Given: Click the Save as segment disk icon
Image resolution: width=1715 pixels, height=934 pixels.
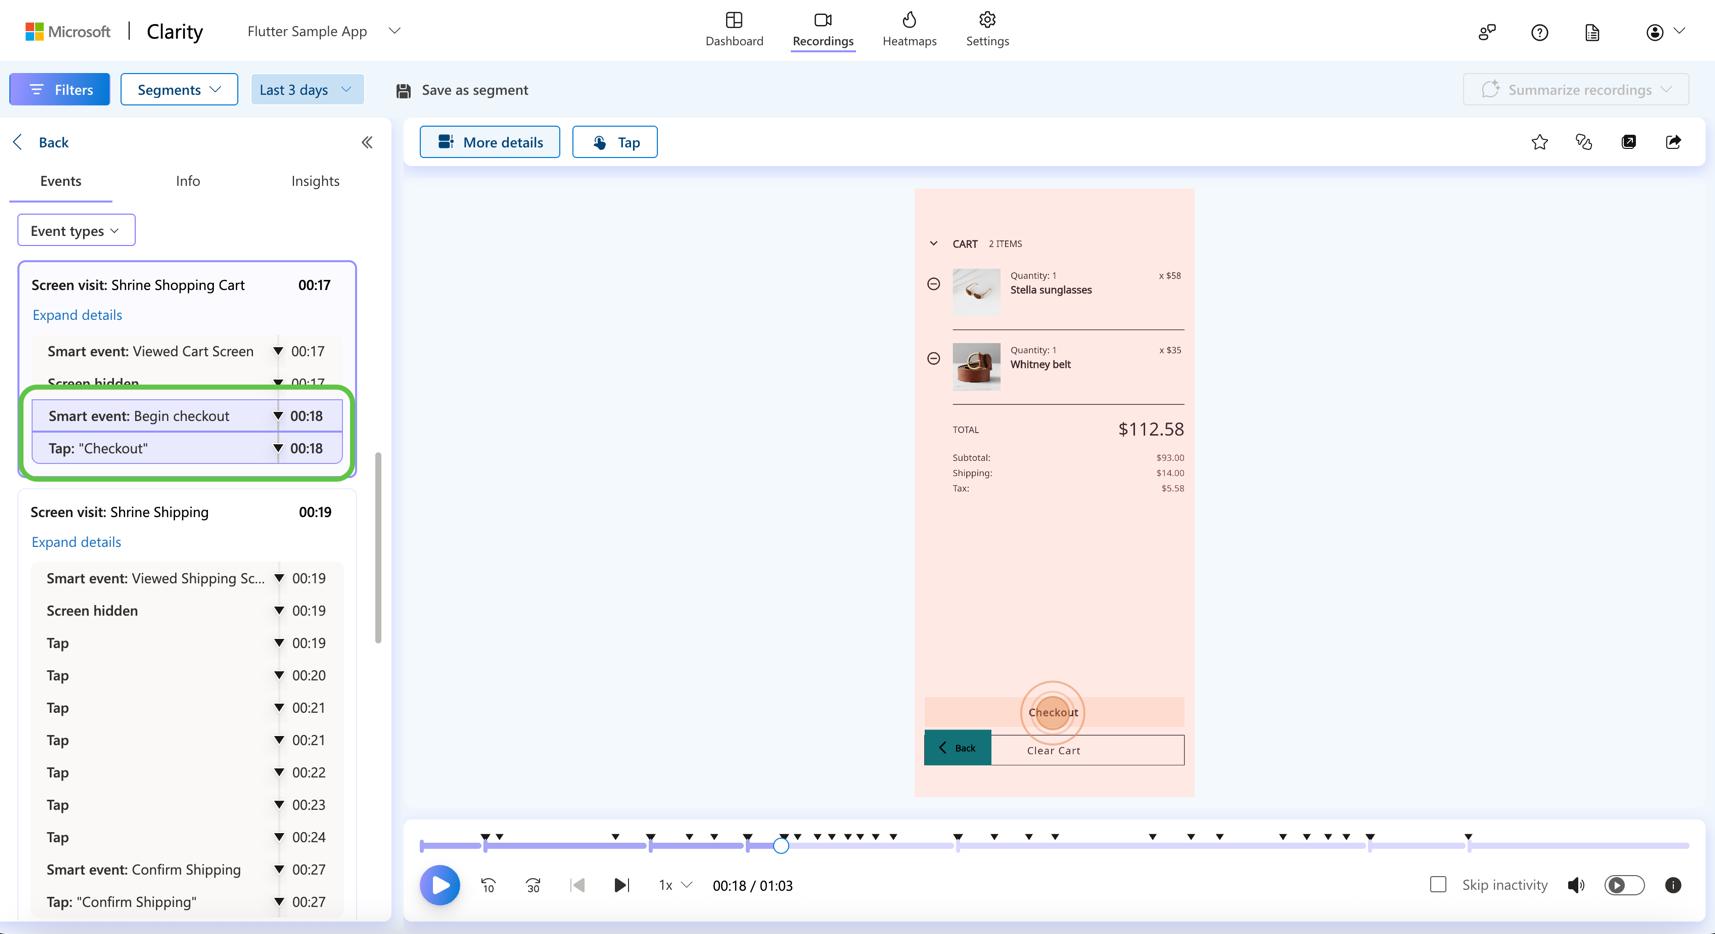Looking at the screenshot, I should point(403,90).
